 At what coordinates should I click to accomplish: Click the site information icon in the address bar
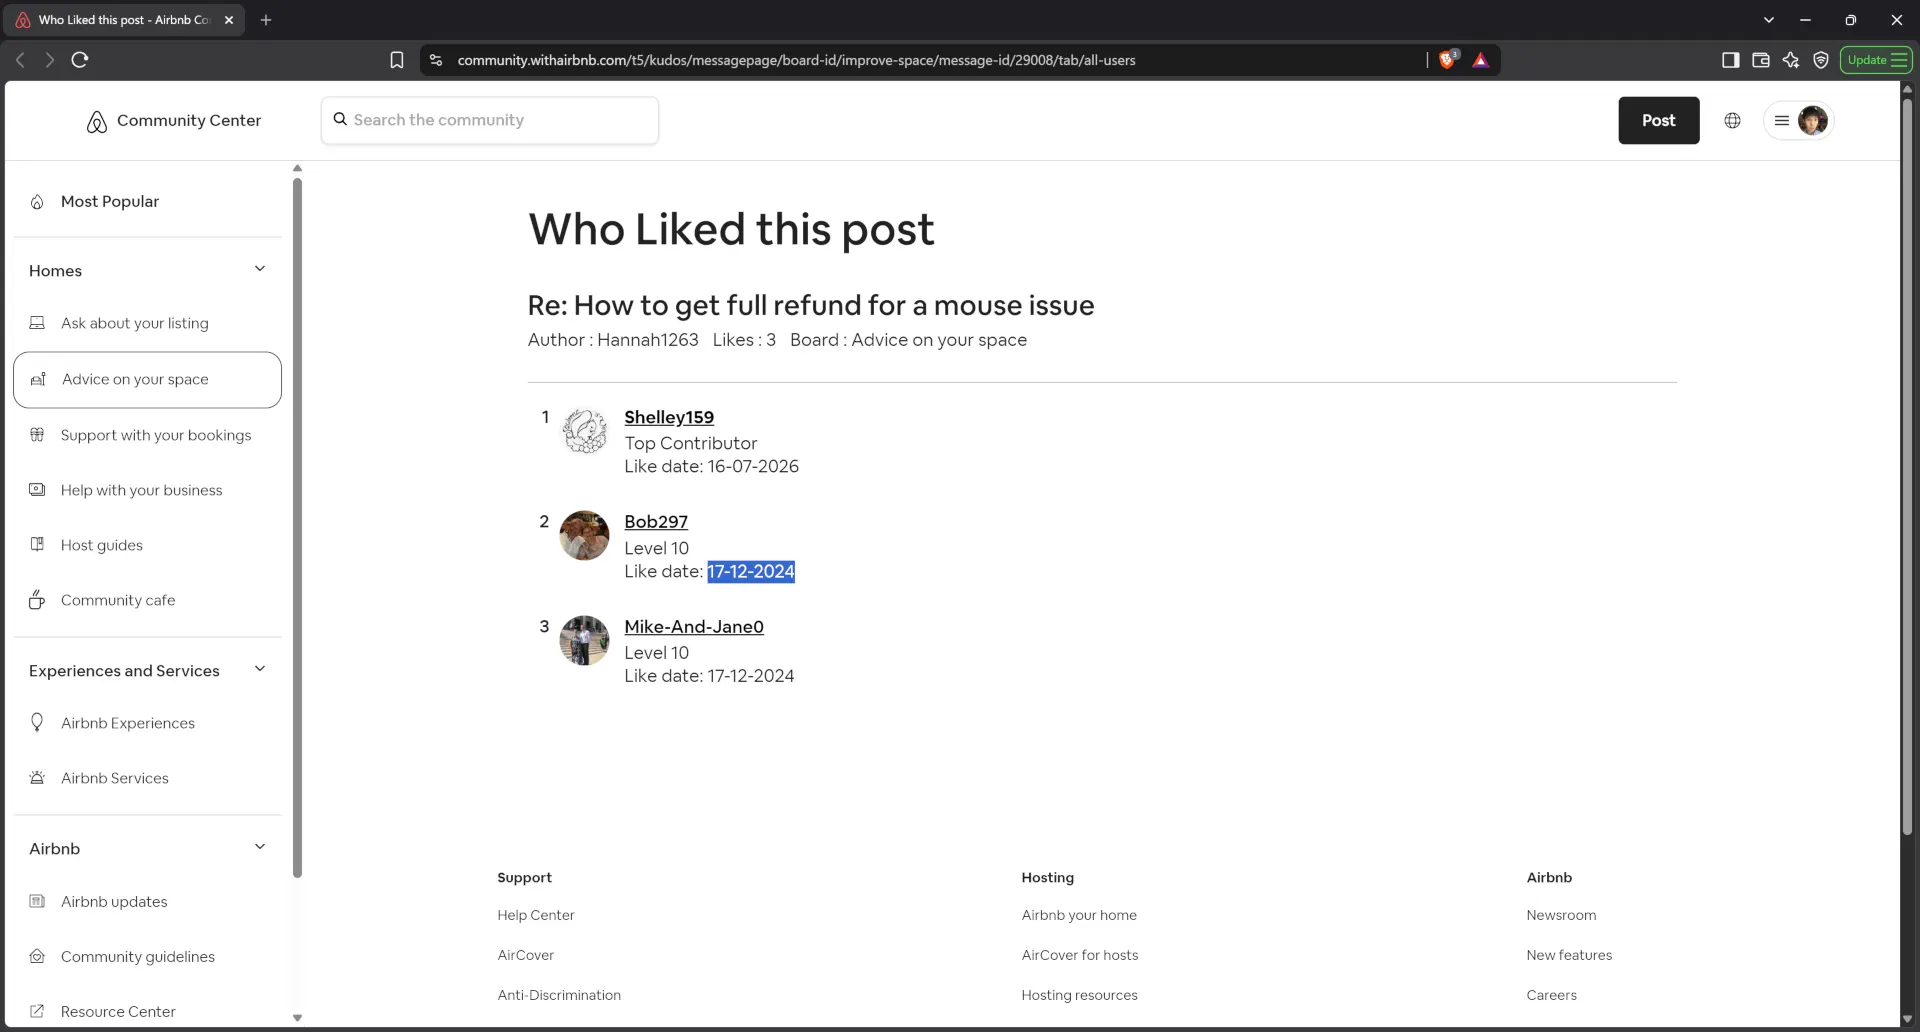(x=436, y=60)
